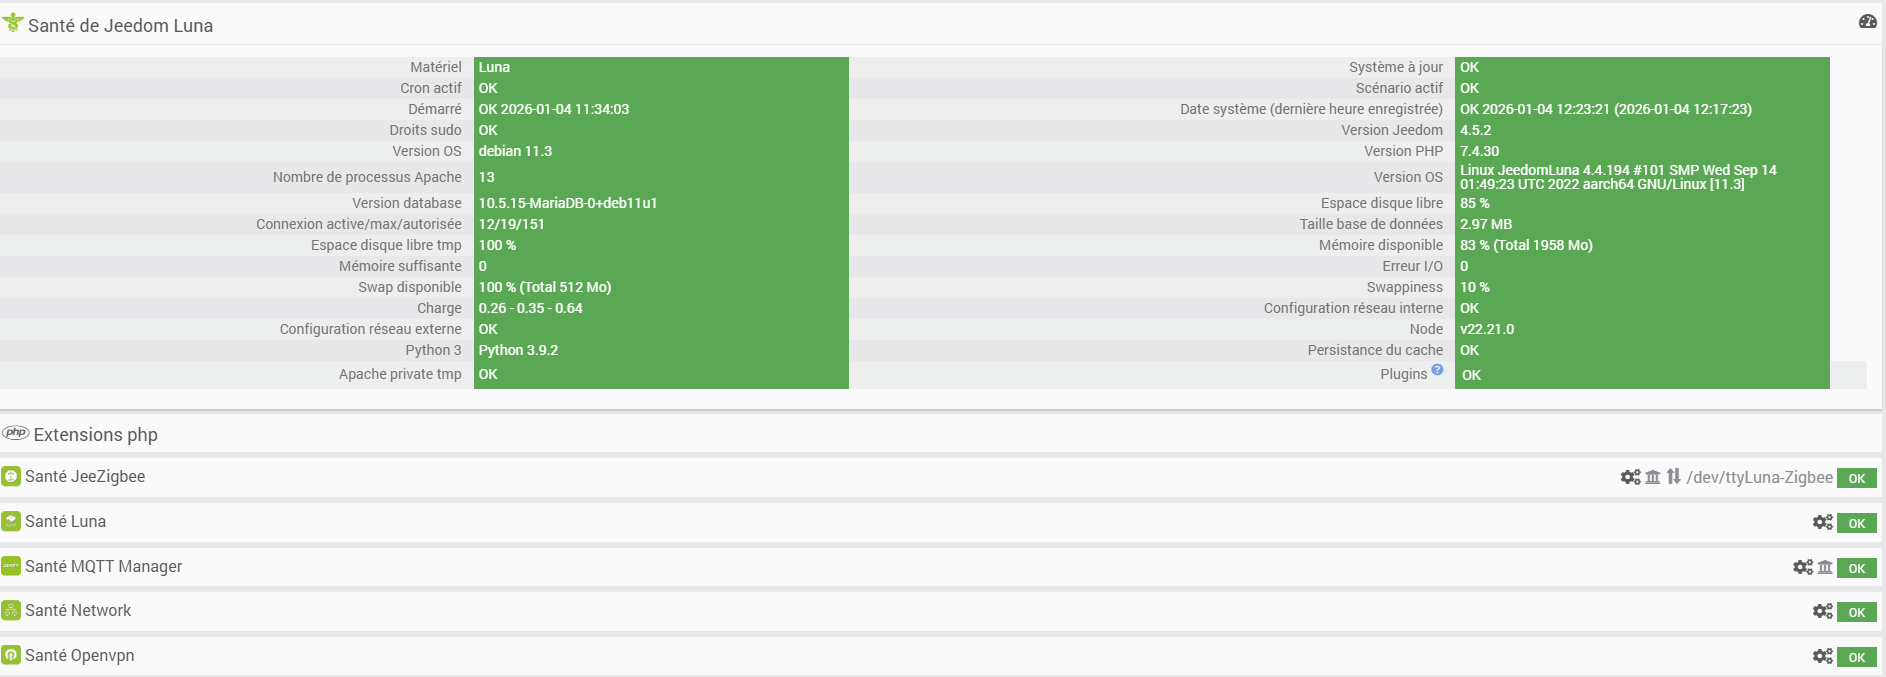Expand the Extensions php section

click(95, 435)
